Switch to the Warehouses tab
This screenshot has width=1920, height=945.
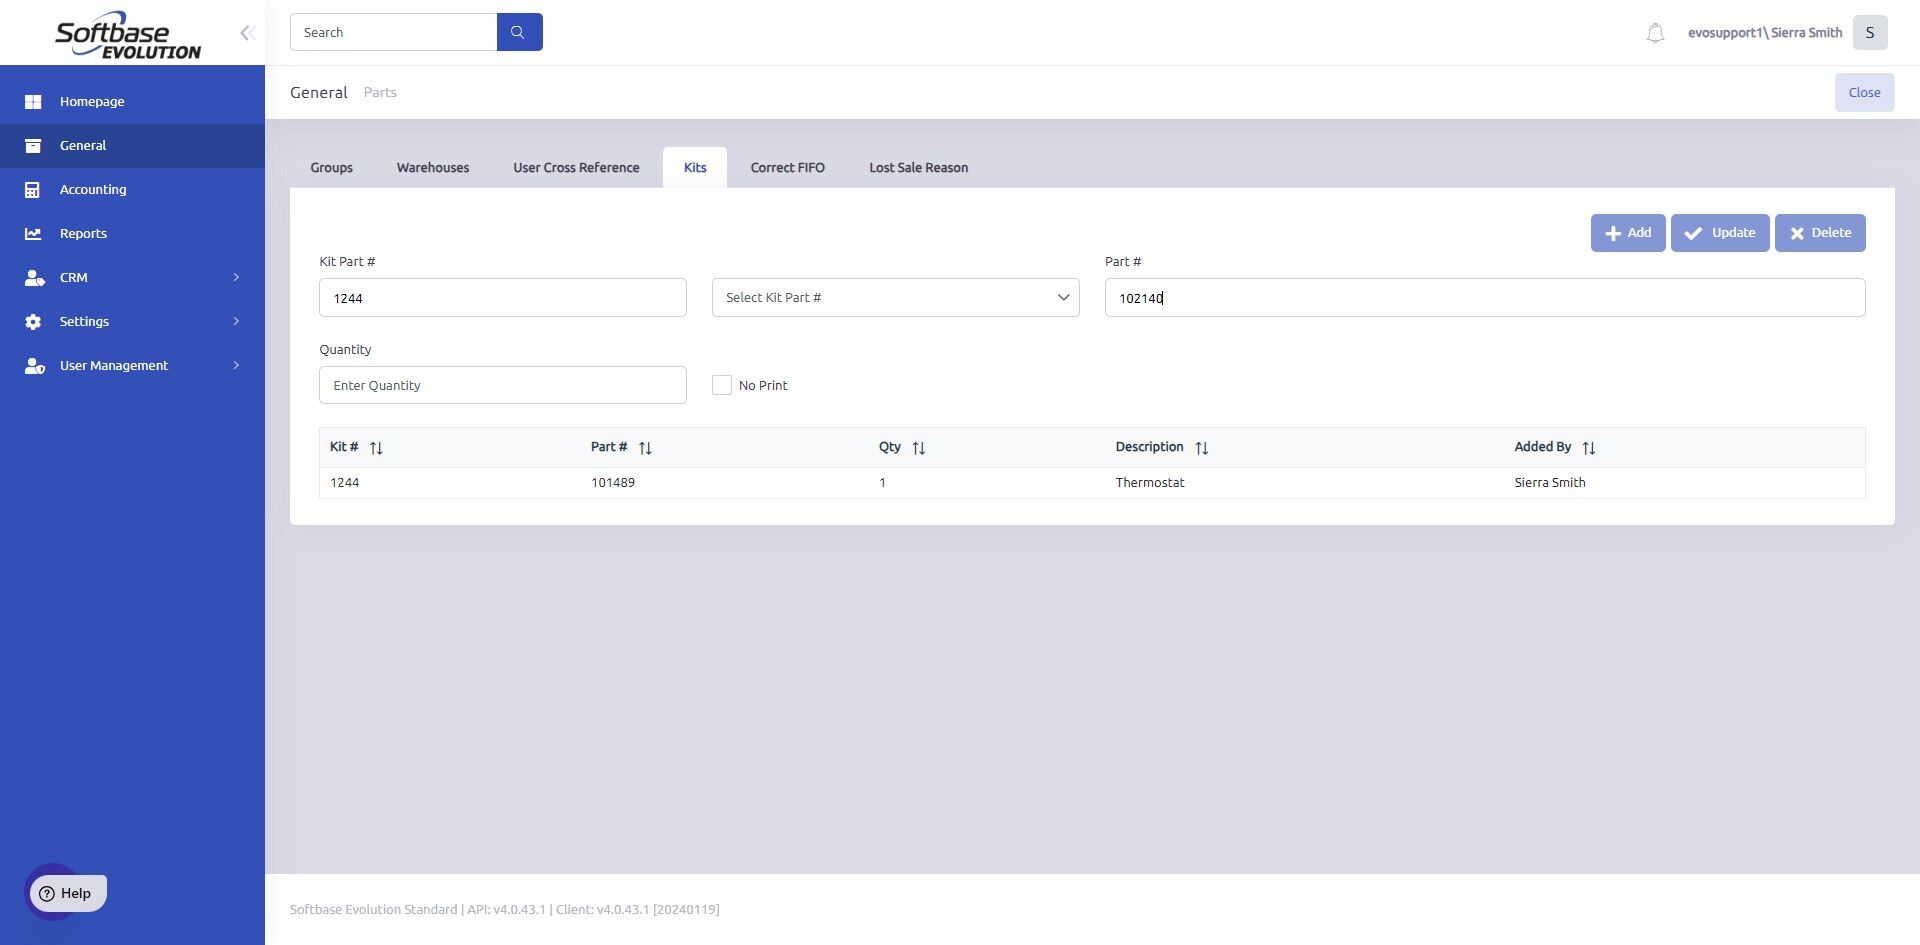click(432, 168)
